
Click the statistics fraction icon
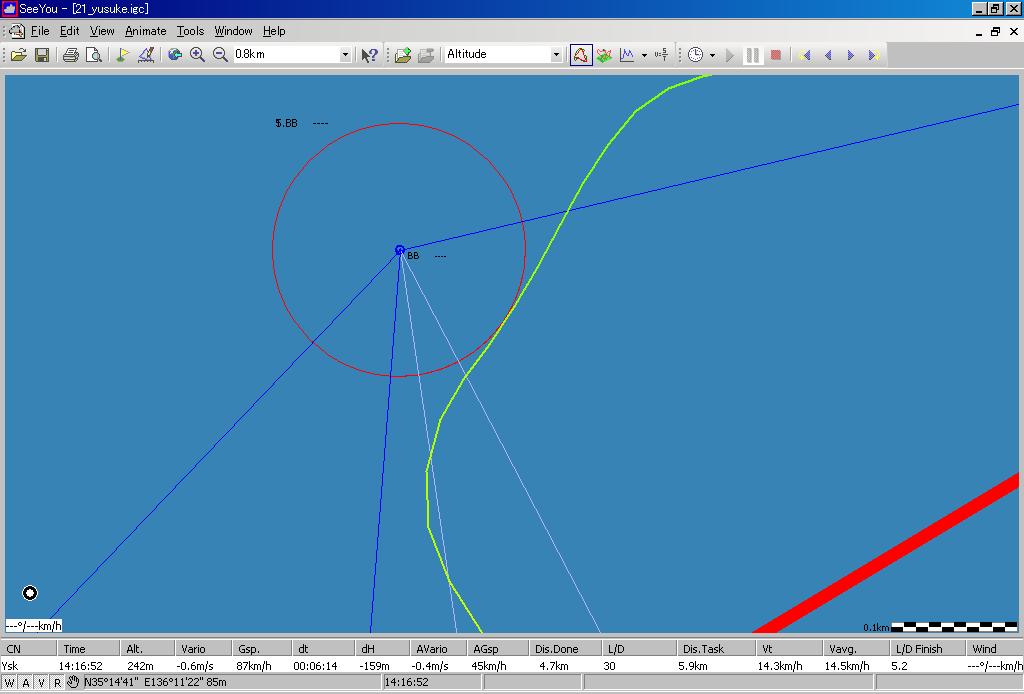coord(661,55)
